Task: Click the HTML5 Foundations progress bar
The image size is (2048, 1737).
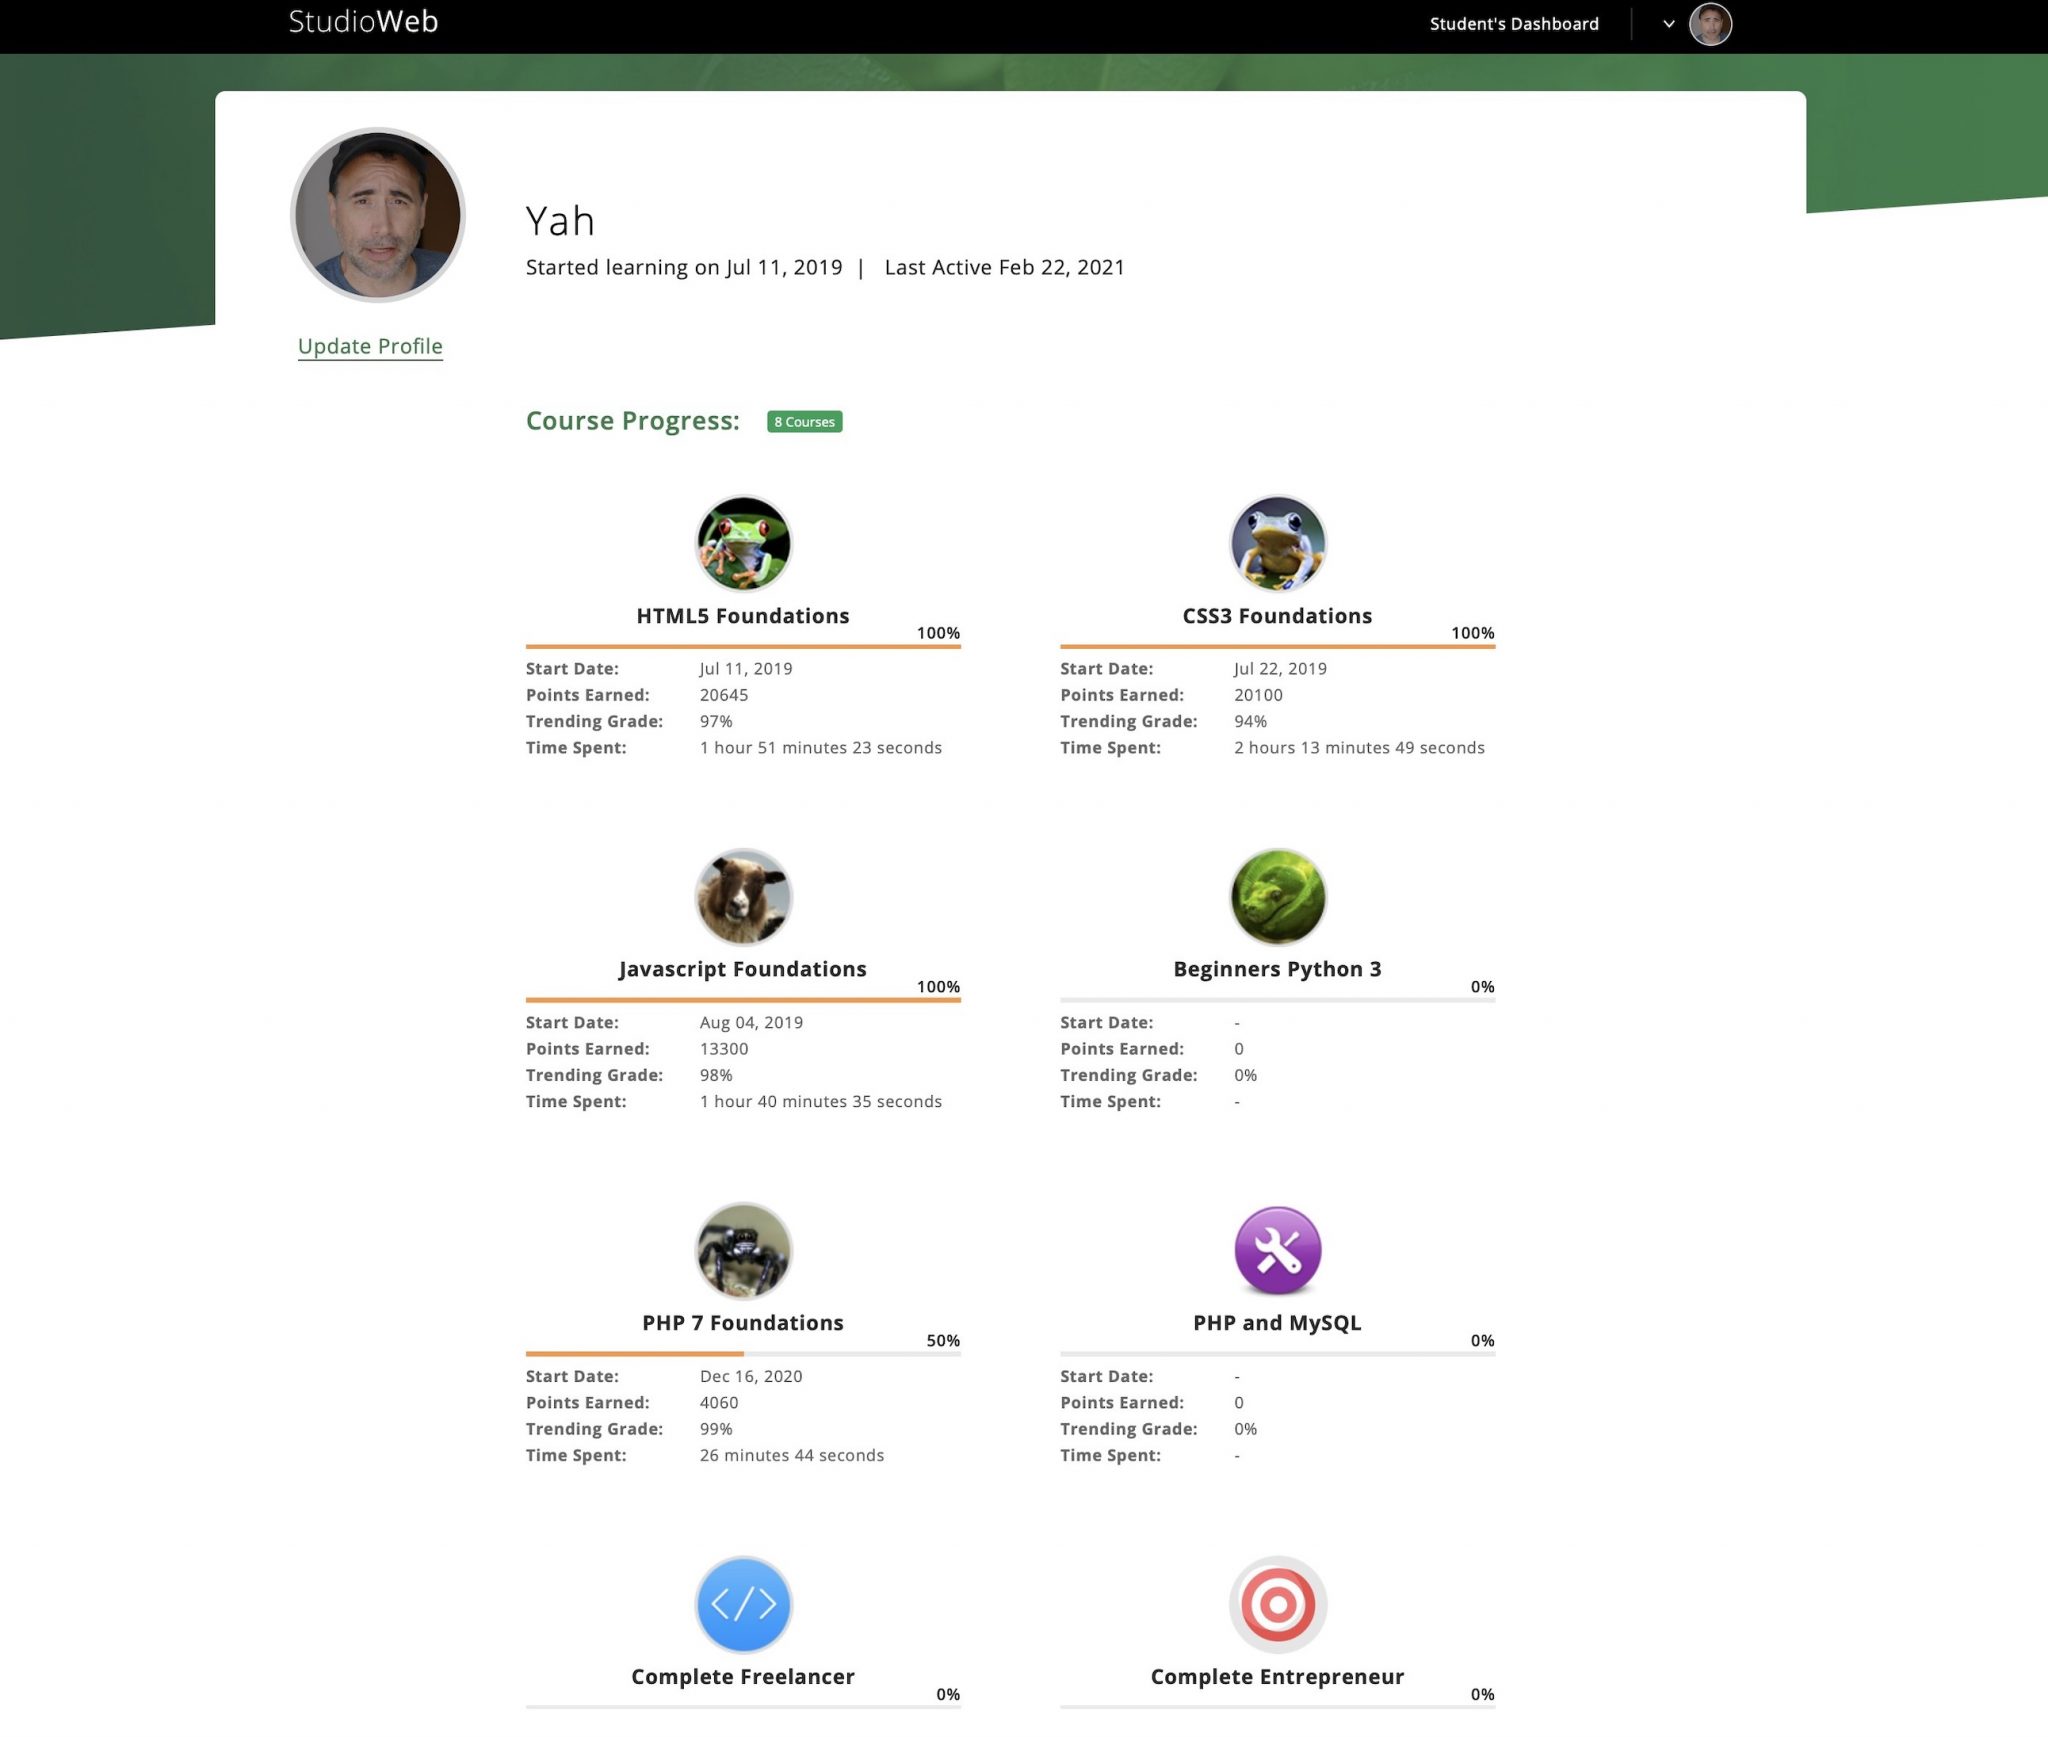Action: pos(743,646)
